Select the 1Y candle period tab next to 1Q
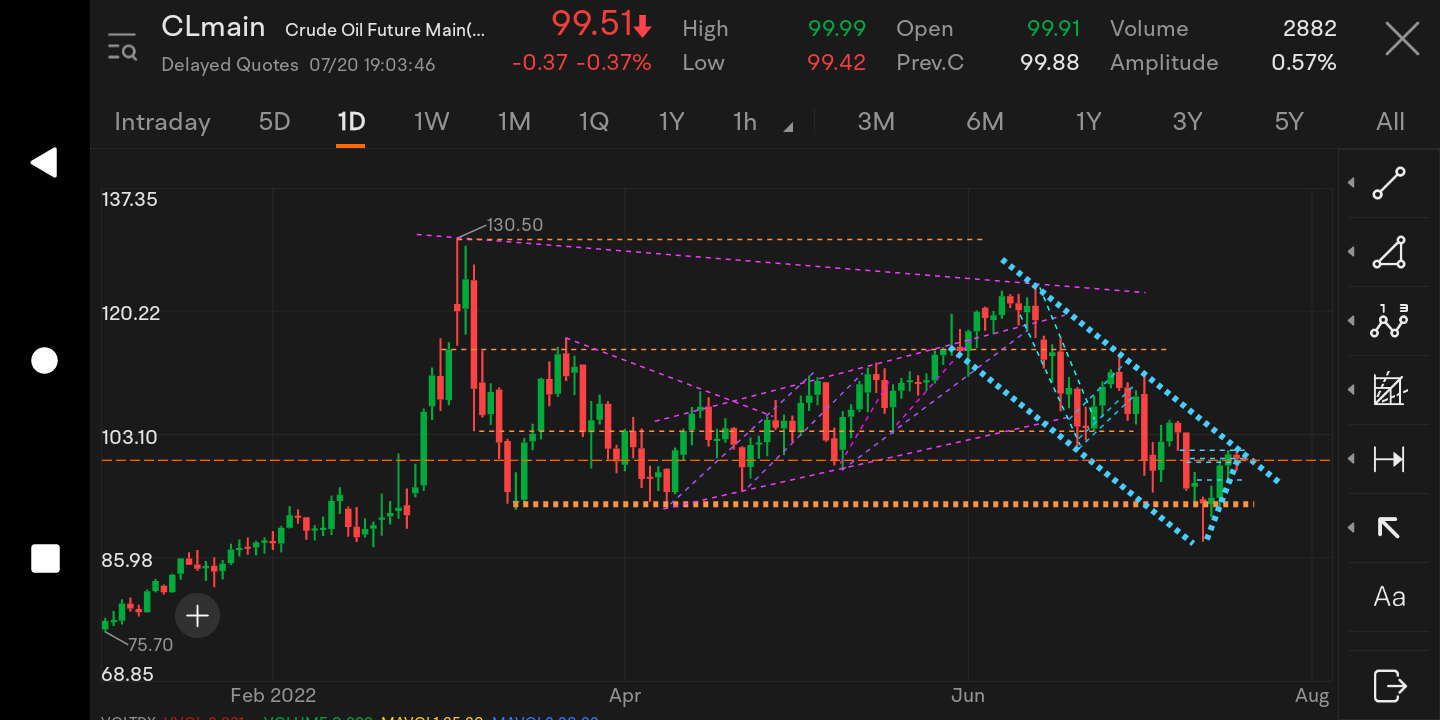This screenshot has width=1440, height=720. point(671,122)
